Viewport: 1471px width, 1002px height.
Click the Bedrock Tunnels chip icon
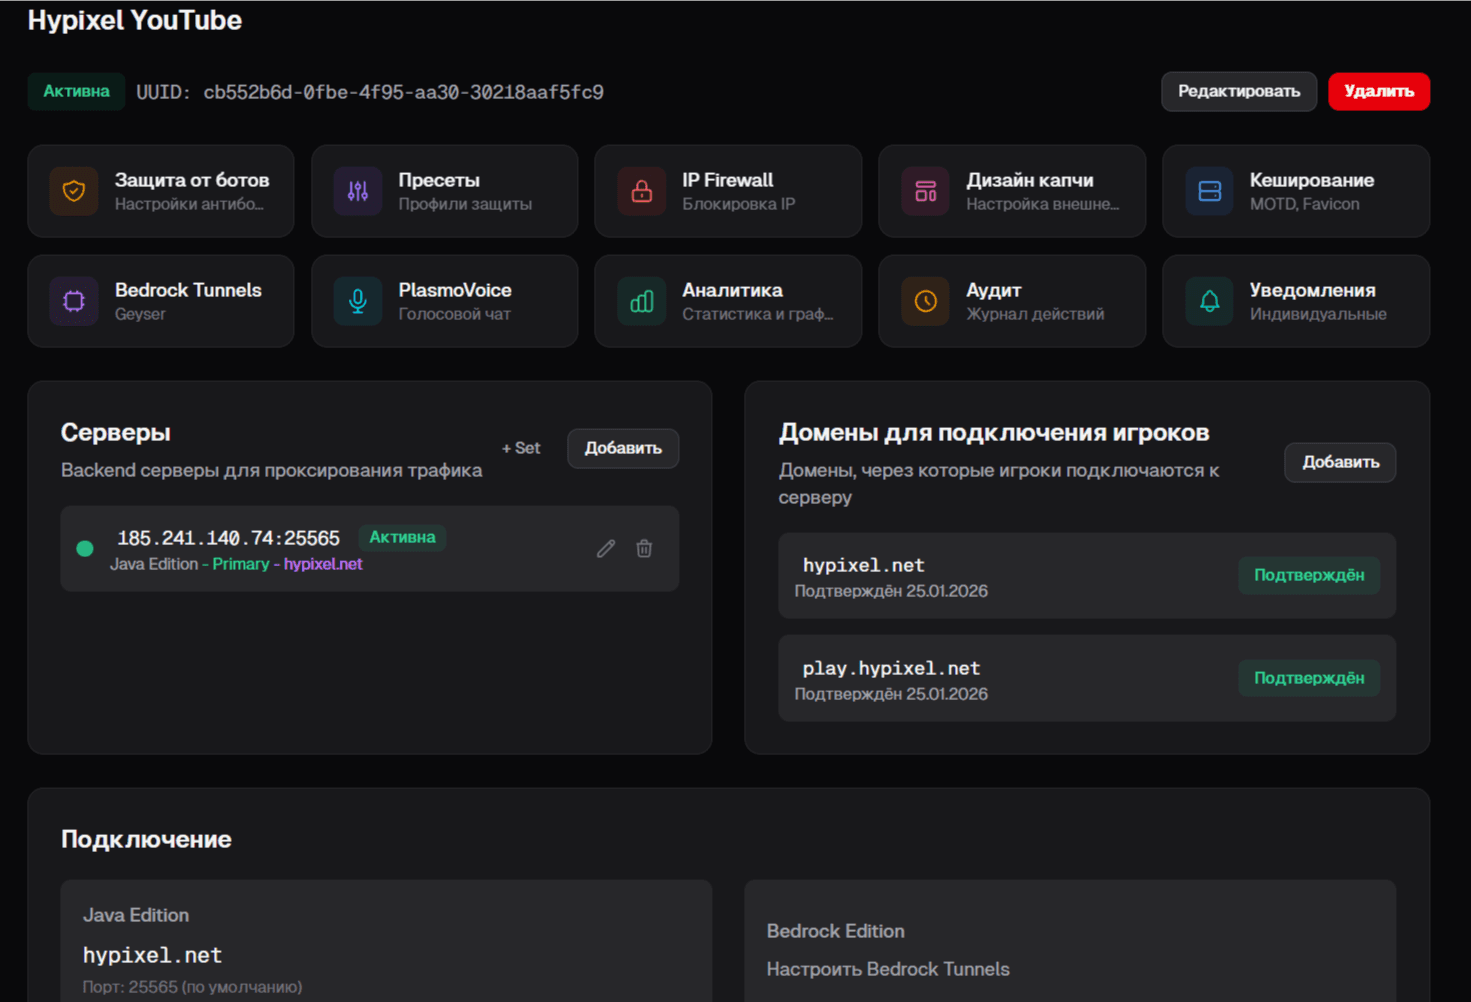74,301
